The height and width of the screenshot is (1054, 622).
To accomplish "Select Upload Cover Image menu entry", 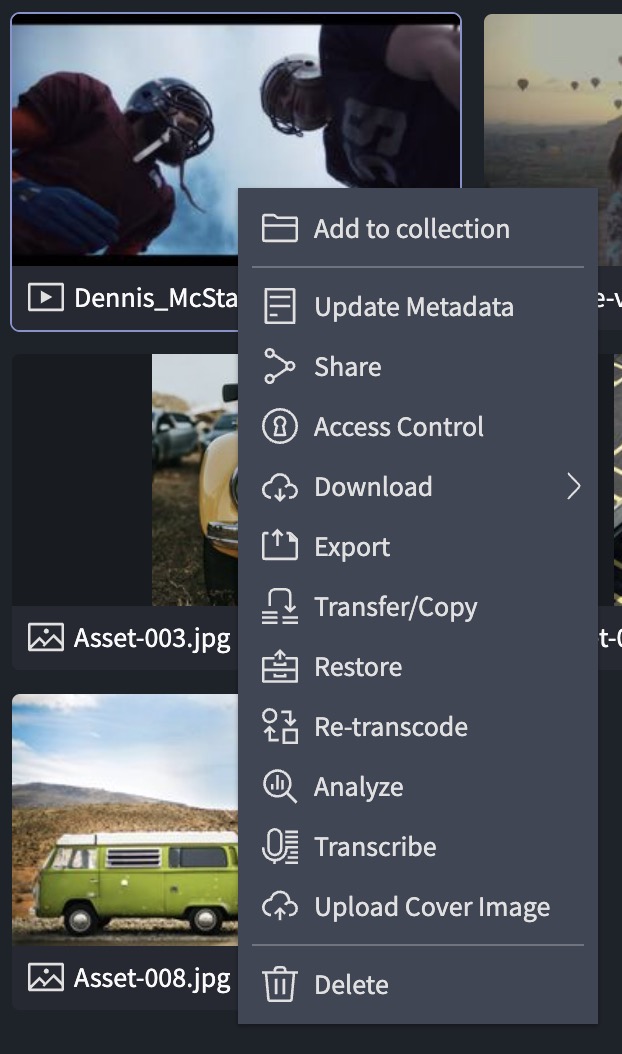I will click(432, 907).
